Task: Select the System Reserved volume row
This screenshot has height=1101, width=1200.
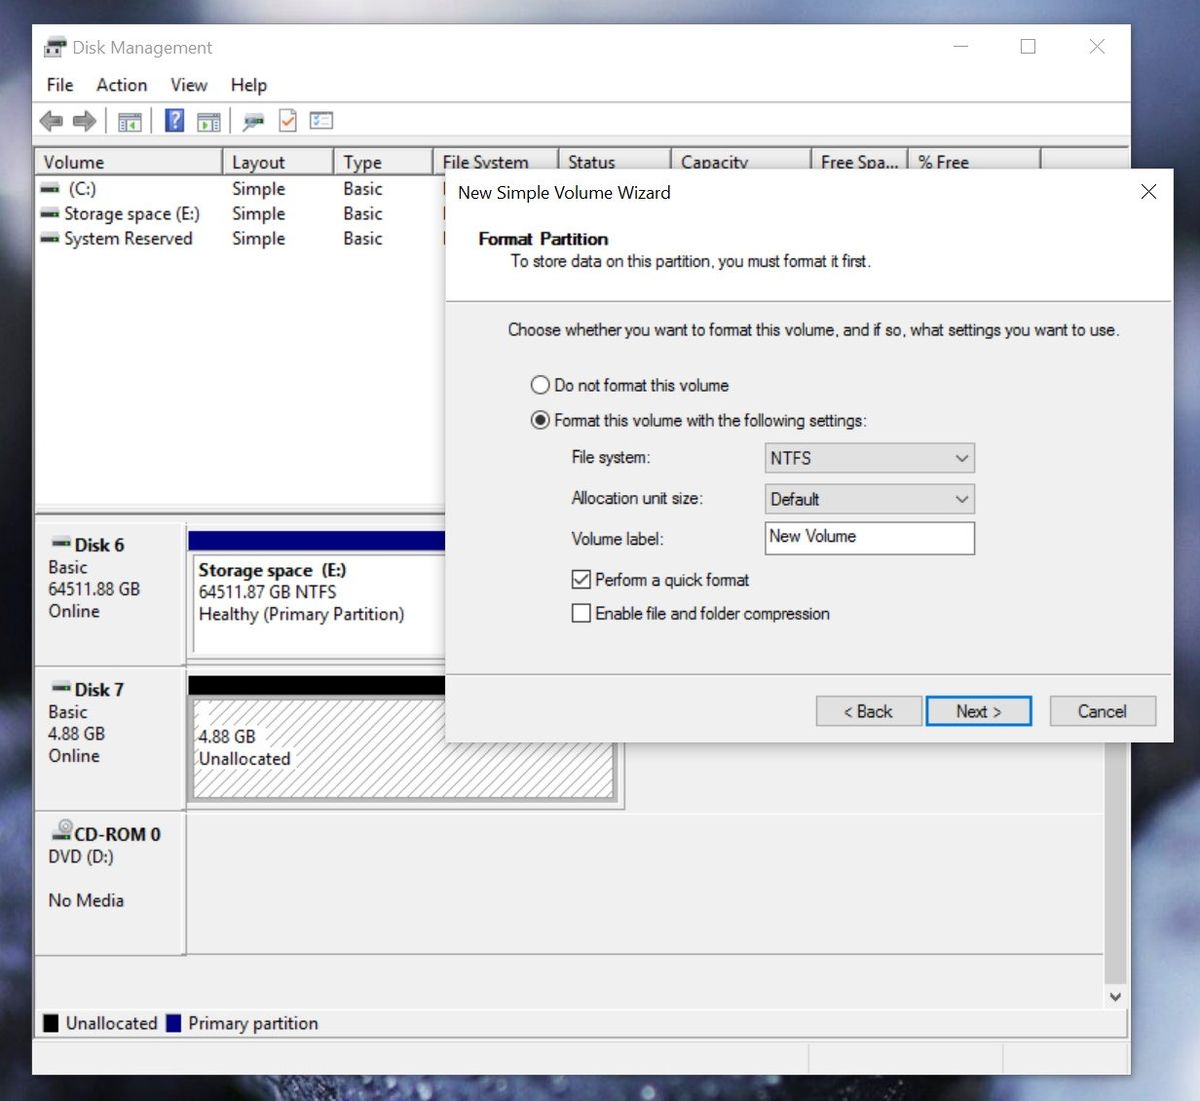Action: click(240, 239)
